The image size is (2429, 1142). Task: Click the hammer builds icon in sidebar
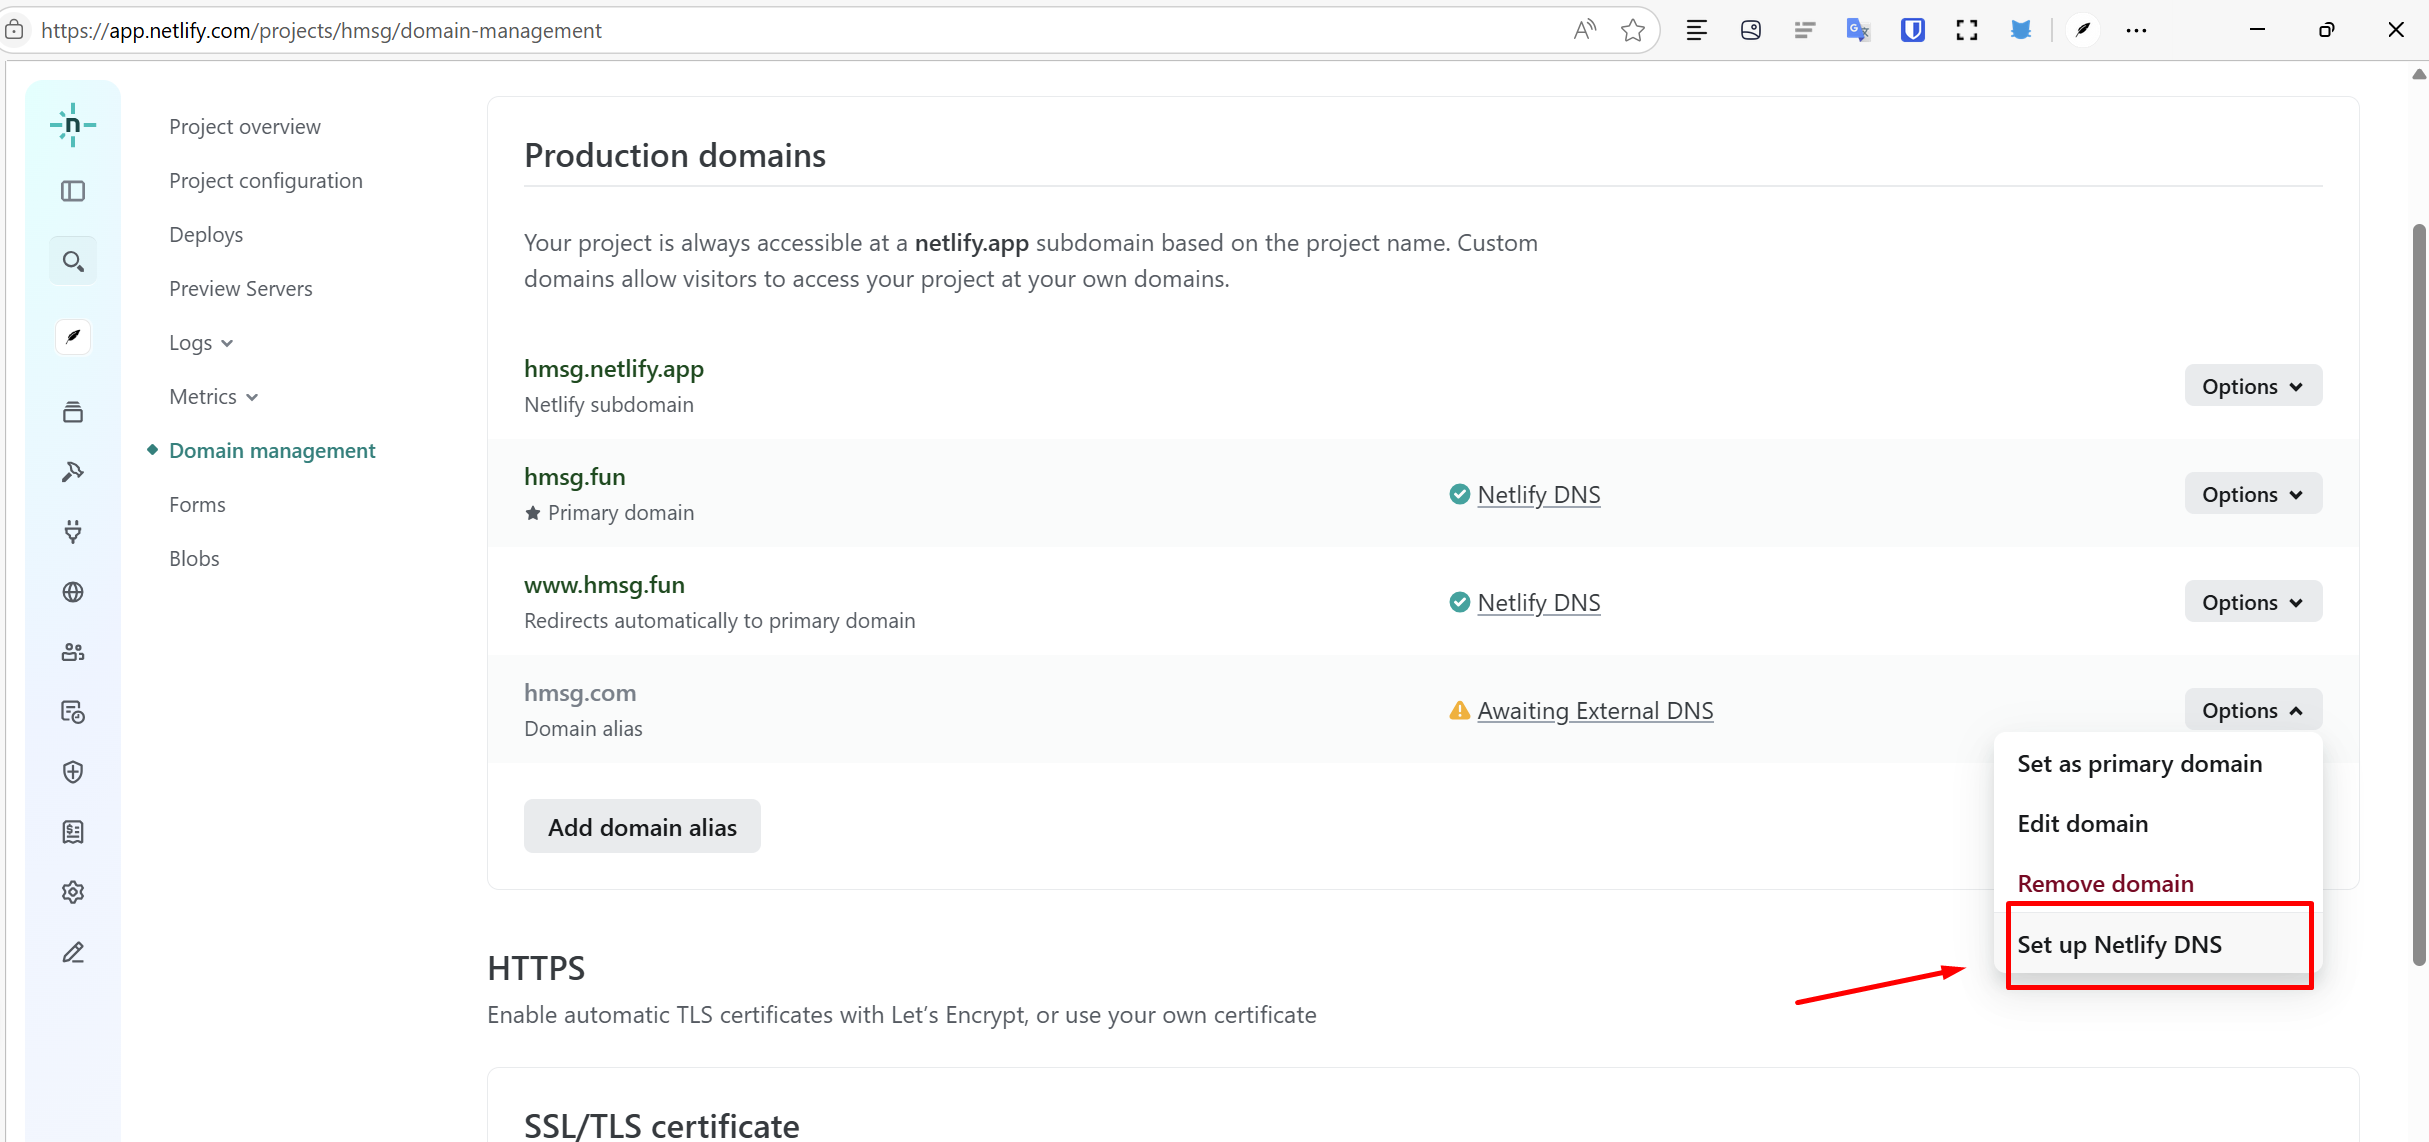tap(73, 472)
